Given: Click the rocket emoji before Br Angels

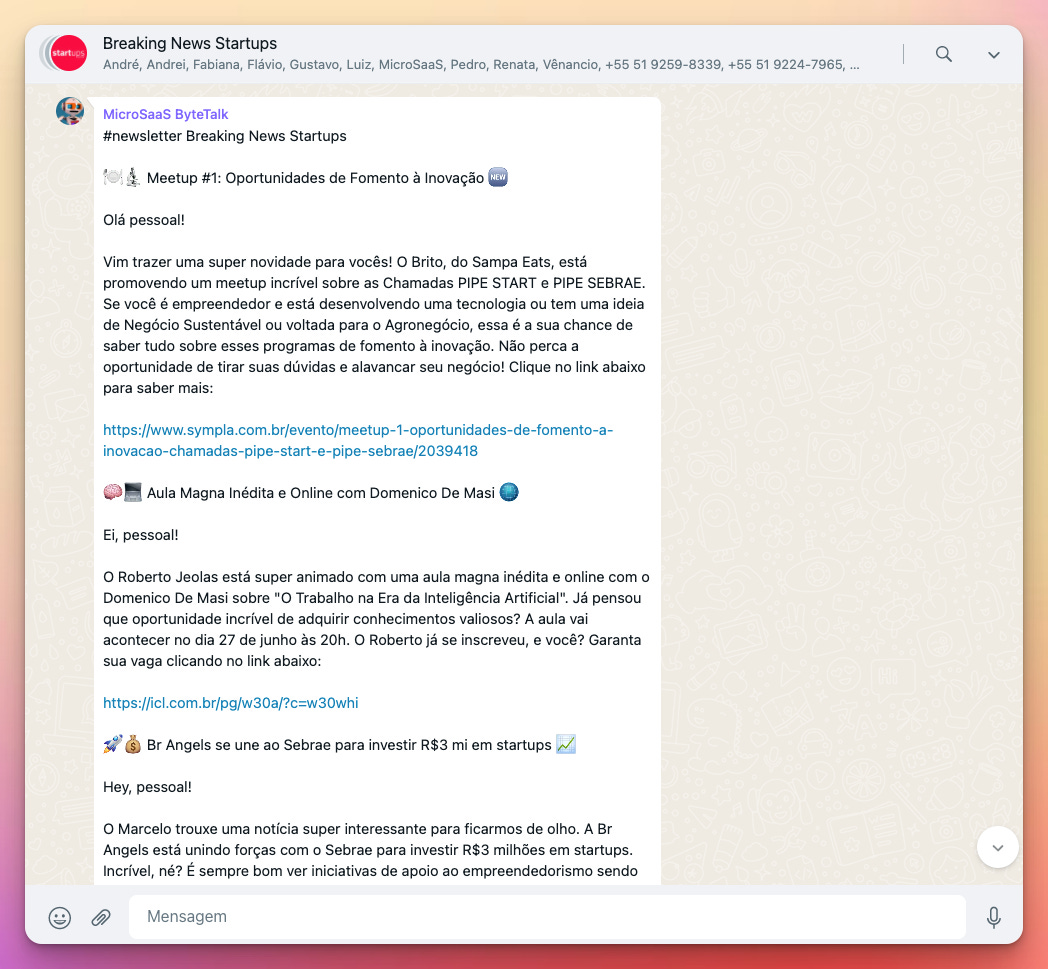Looking at the screenshot, I should [112, 744].
